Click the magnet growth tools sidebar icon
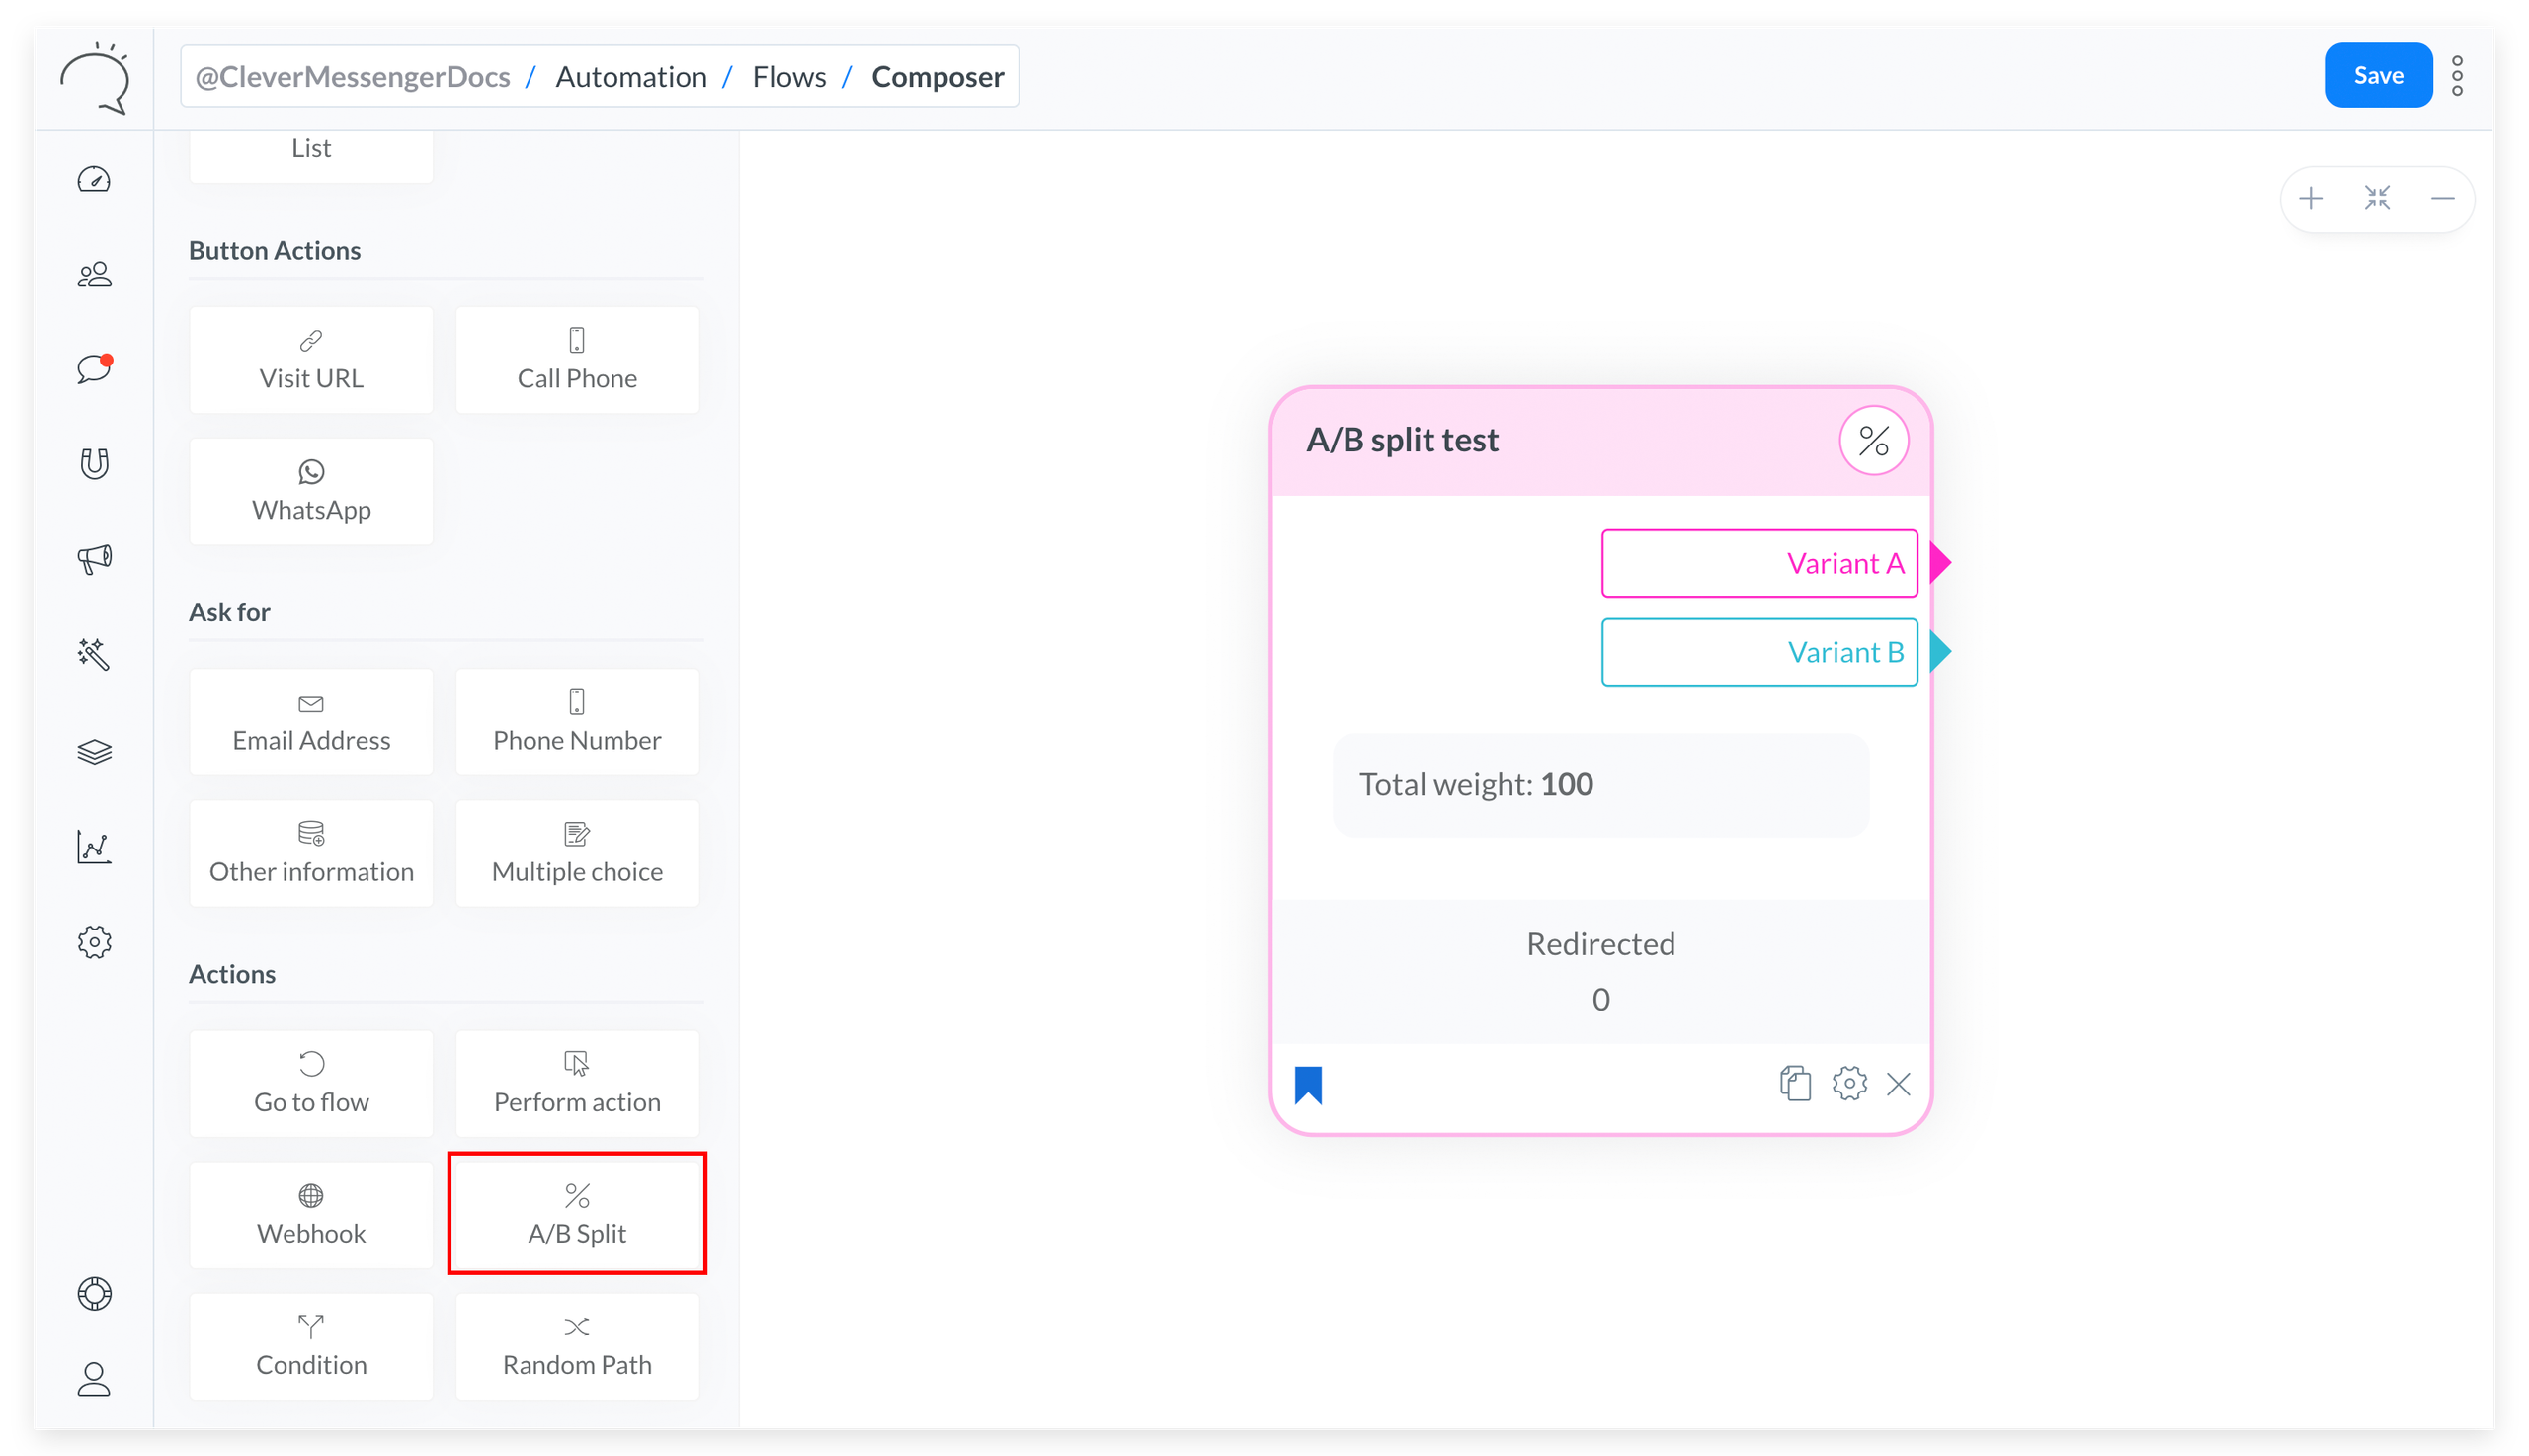This screenshot has height=1456, width=2529. click(x=94, y=463)
